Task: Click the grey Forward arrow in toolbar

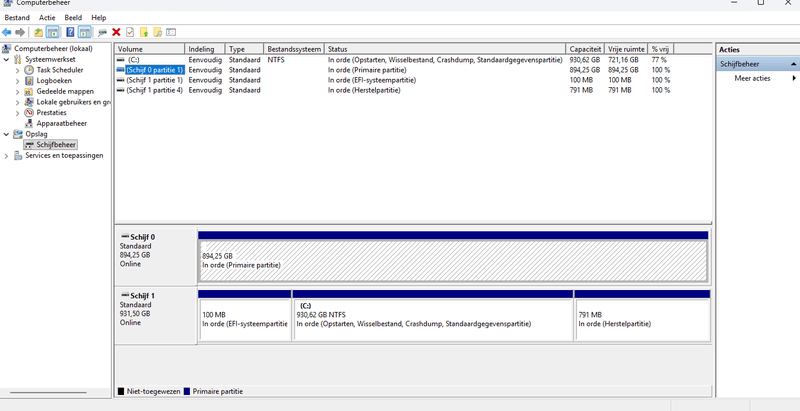Action: click(x=20, y=33)
